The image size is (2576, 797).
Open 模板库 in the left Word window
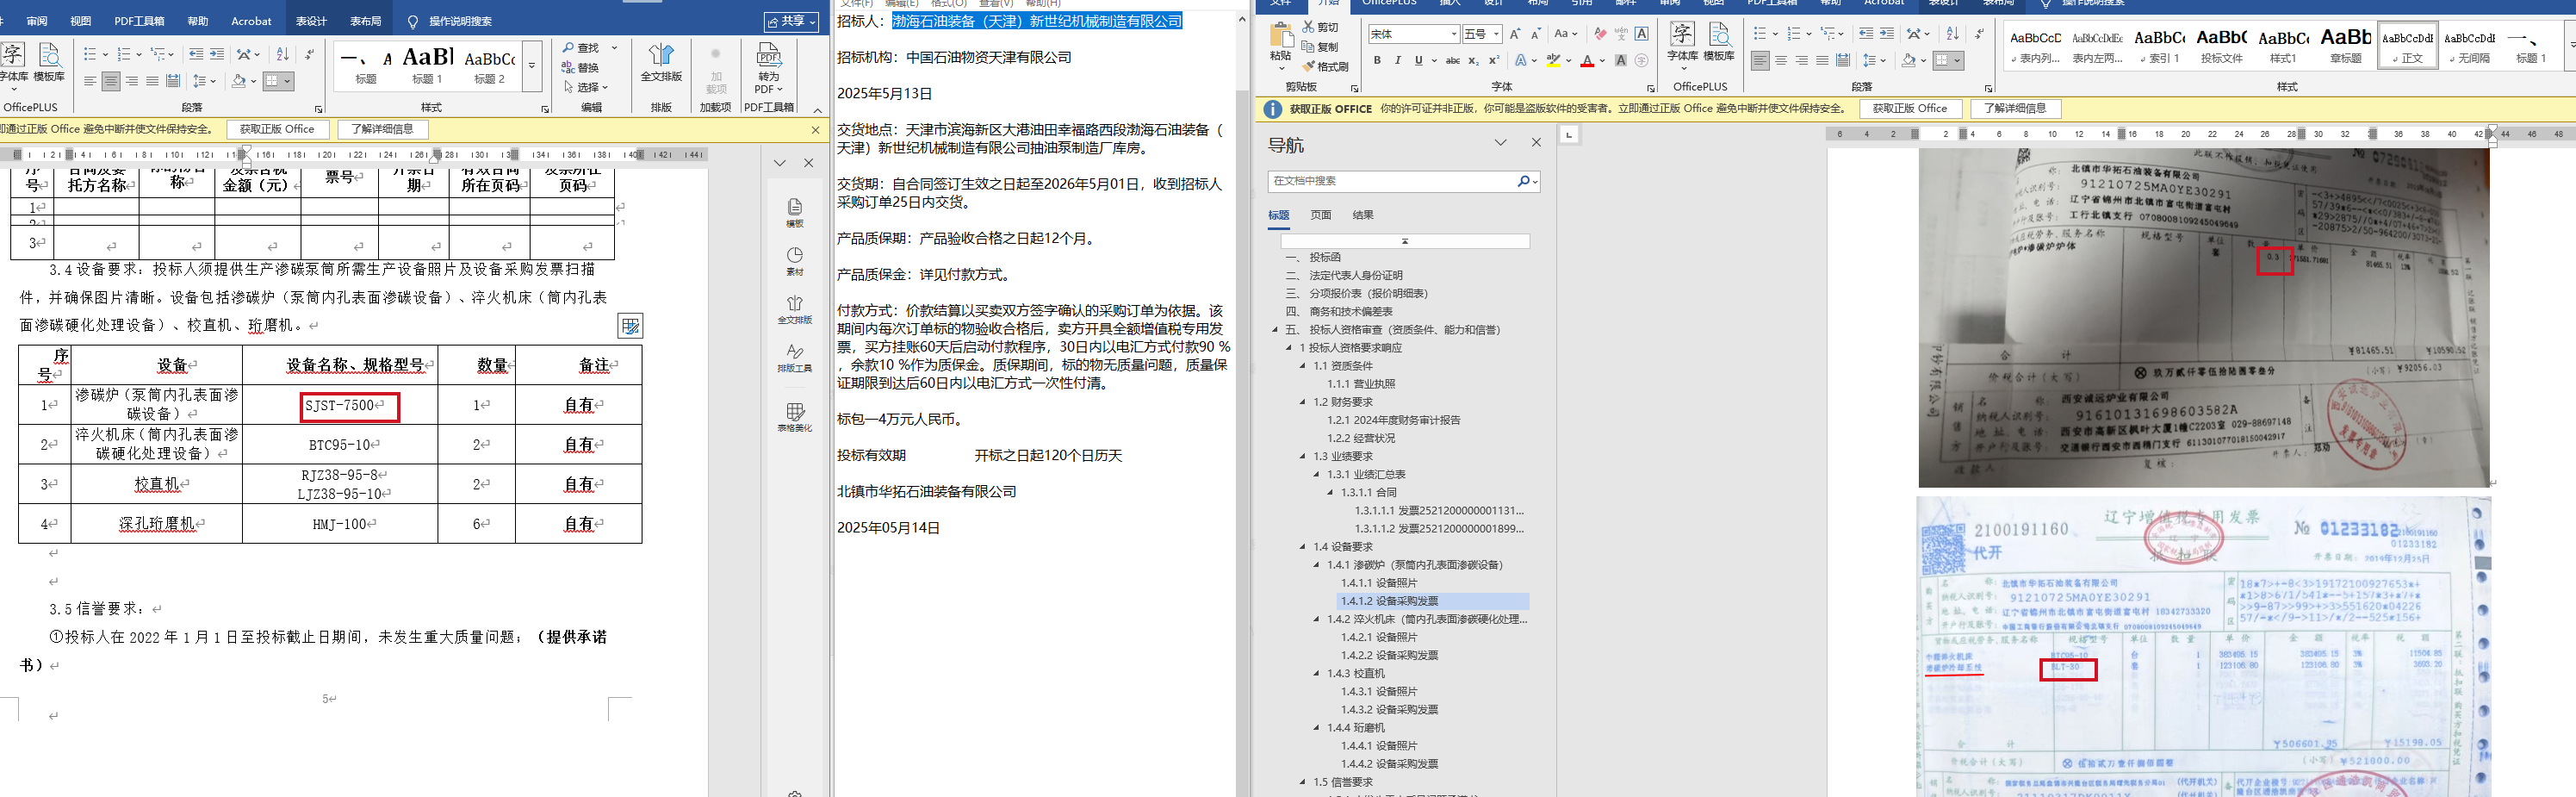pyautogui.click(x=49, y=62)
